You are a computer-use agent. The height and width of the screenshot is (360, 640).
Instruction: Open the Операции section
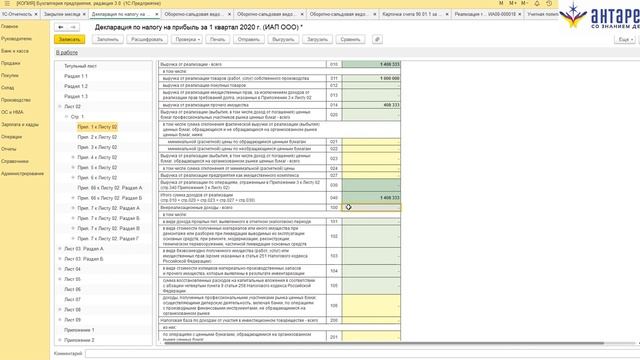(x=11, y=137)
